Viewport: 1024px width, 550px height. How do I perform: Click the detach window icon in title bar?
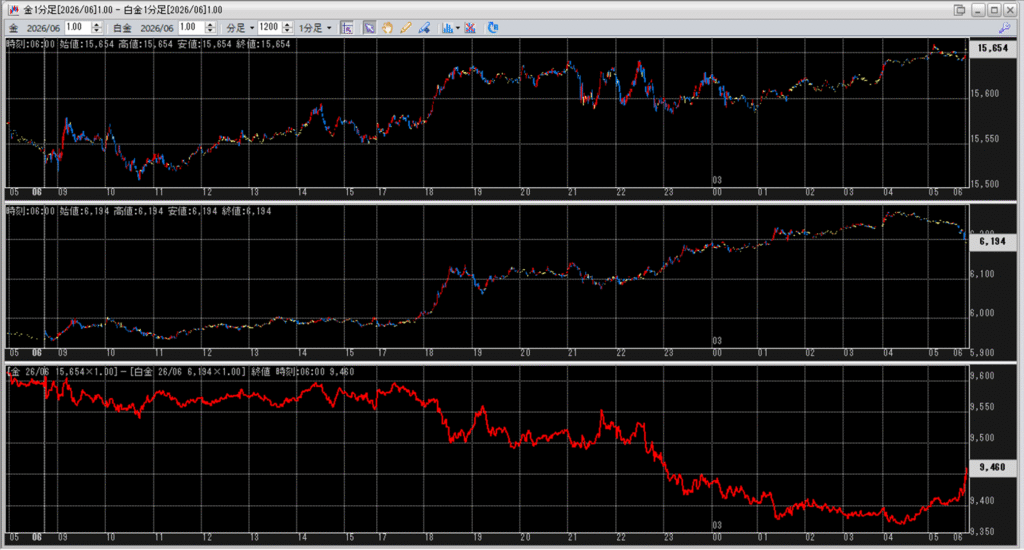[x=960, y=9]
